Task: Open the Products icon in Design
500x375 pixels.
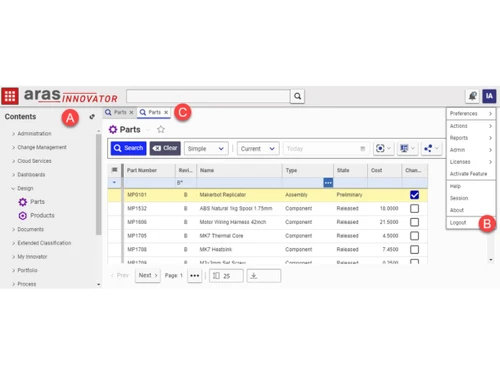Action: click(23, 216)
